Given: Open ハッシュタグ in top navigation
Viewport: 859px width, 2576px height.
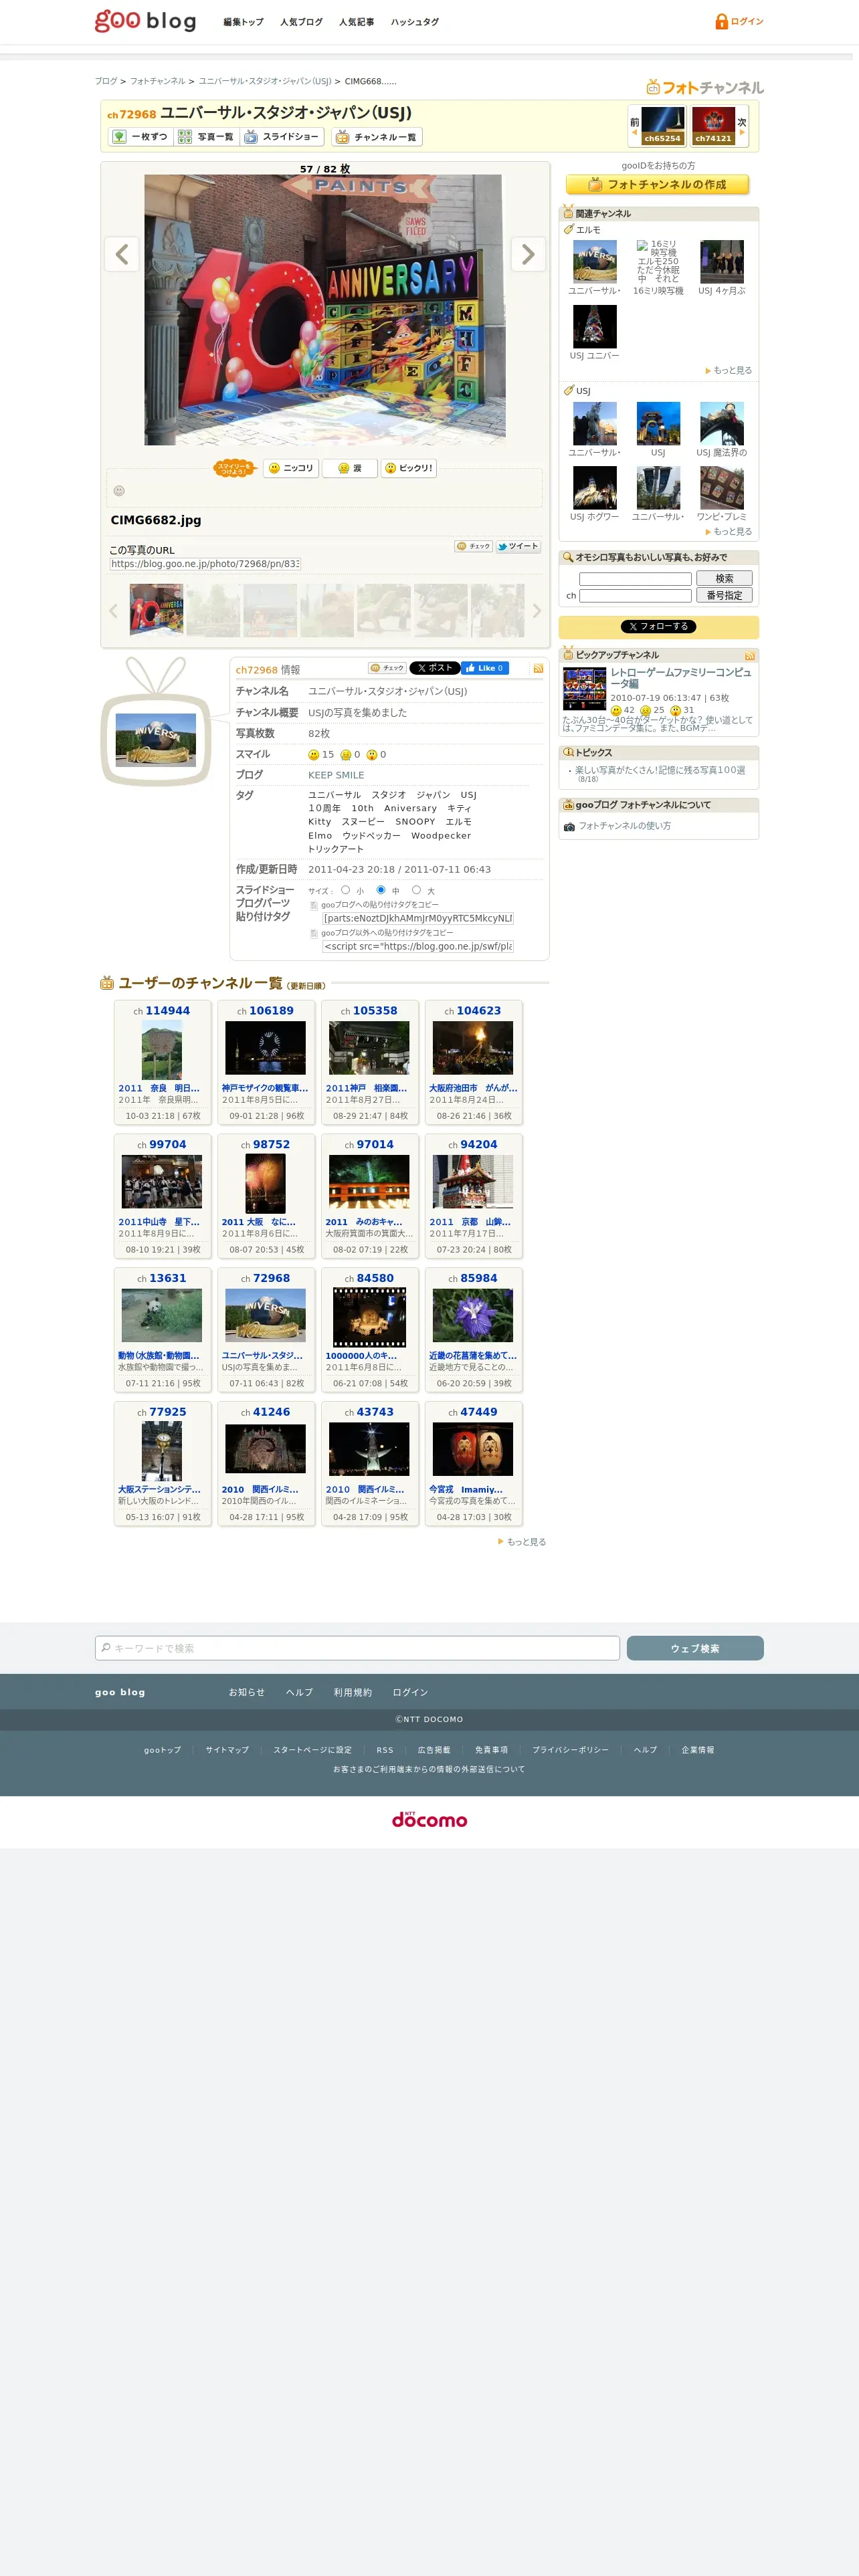Looking at the screenshot, I should pyautogui.click(x=415, y=22).
